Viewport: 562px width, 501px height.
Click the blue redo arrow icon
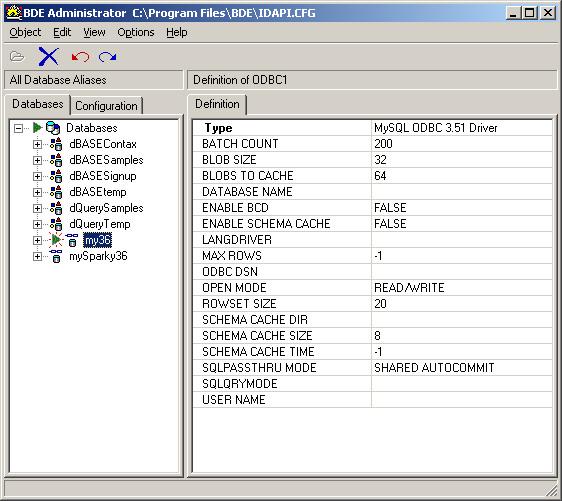108,57
